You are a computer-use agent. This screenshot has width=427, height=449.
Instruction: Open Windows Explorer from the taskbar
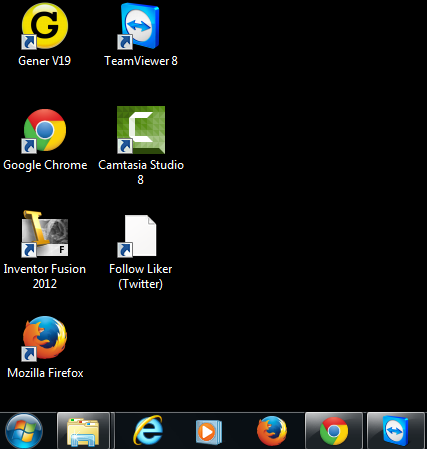tap(83, 431)
